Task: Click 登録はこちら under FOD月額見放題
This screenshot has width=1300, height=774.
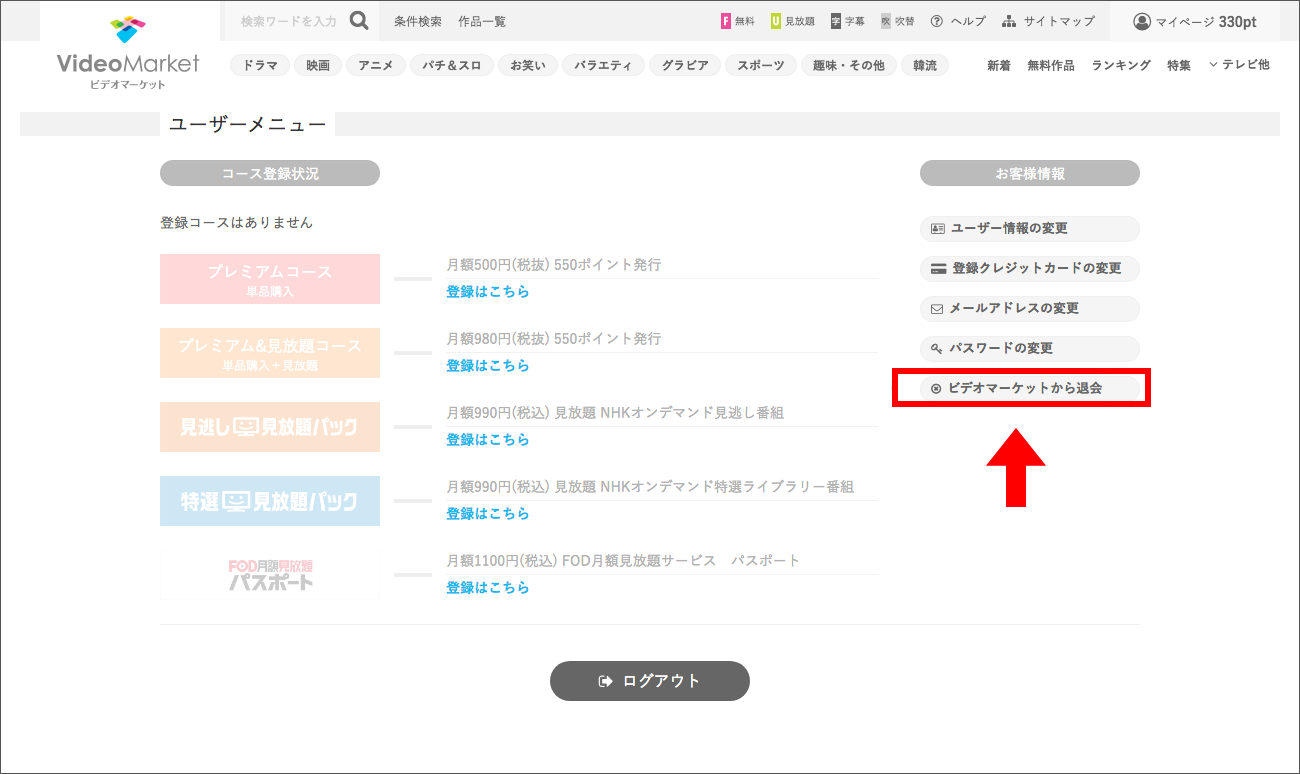Action: (x=488, y=588)
